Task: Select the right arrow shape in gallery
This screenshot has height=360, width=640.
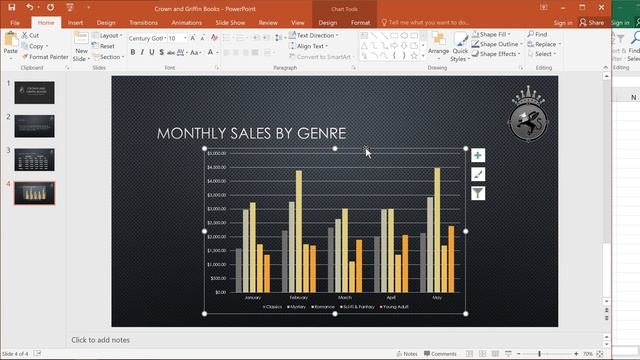Action: point(394,46)
